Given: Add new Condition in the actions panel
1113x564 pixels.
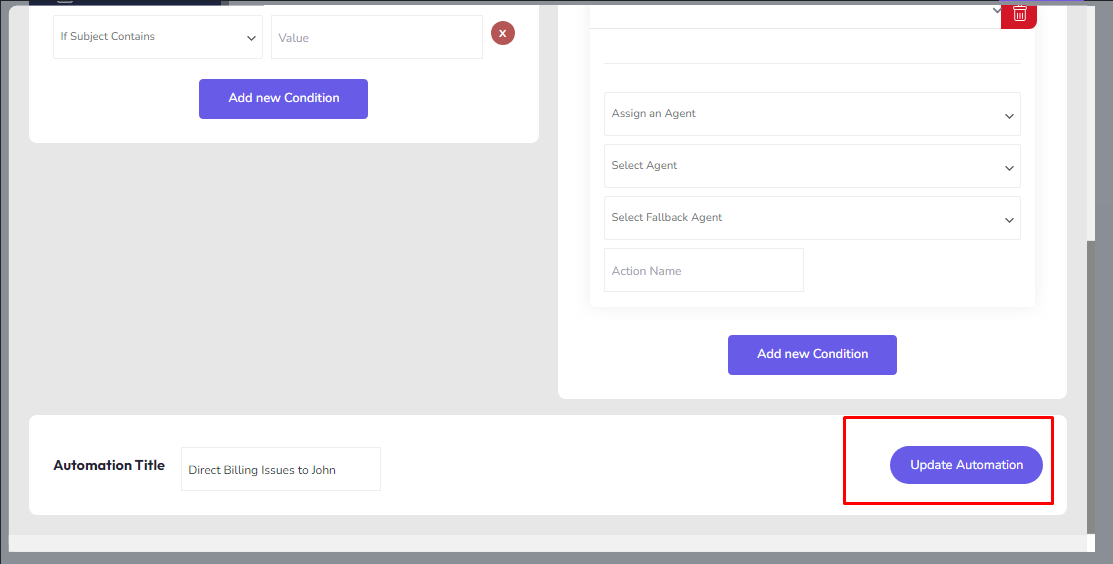Looking at the screenshot, I should (812, 355).
